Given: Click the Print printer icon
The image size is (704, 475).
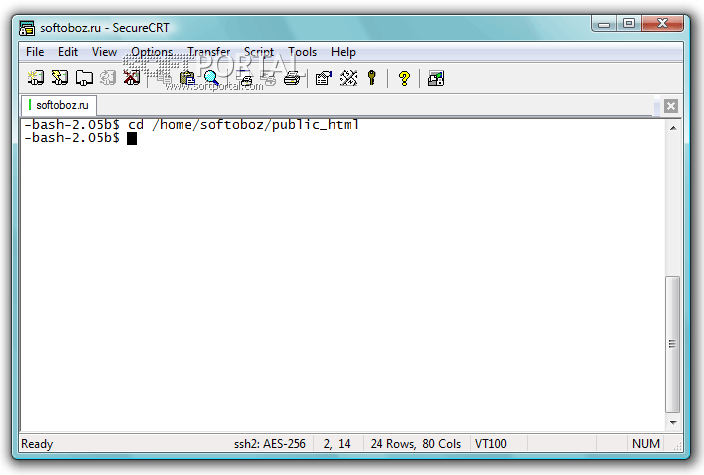Looking at the screenshot, I should click(292, 79).
